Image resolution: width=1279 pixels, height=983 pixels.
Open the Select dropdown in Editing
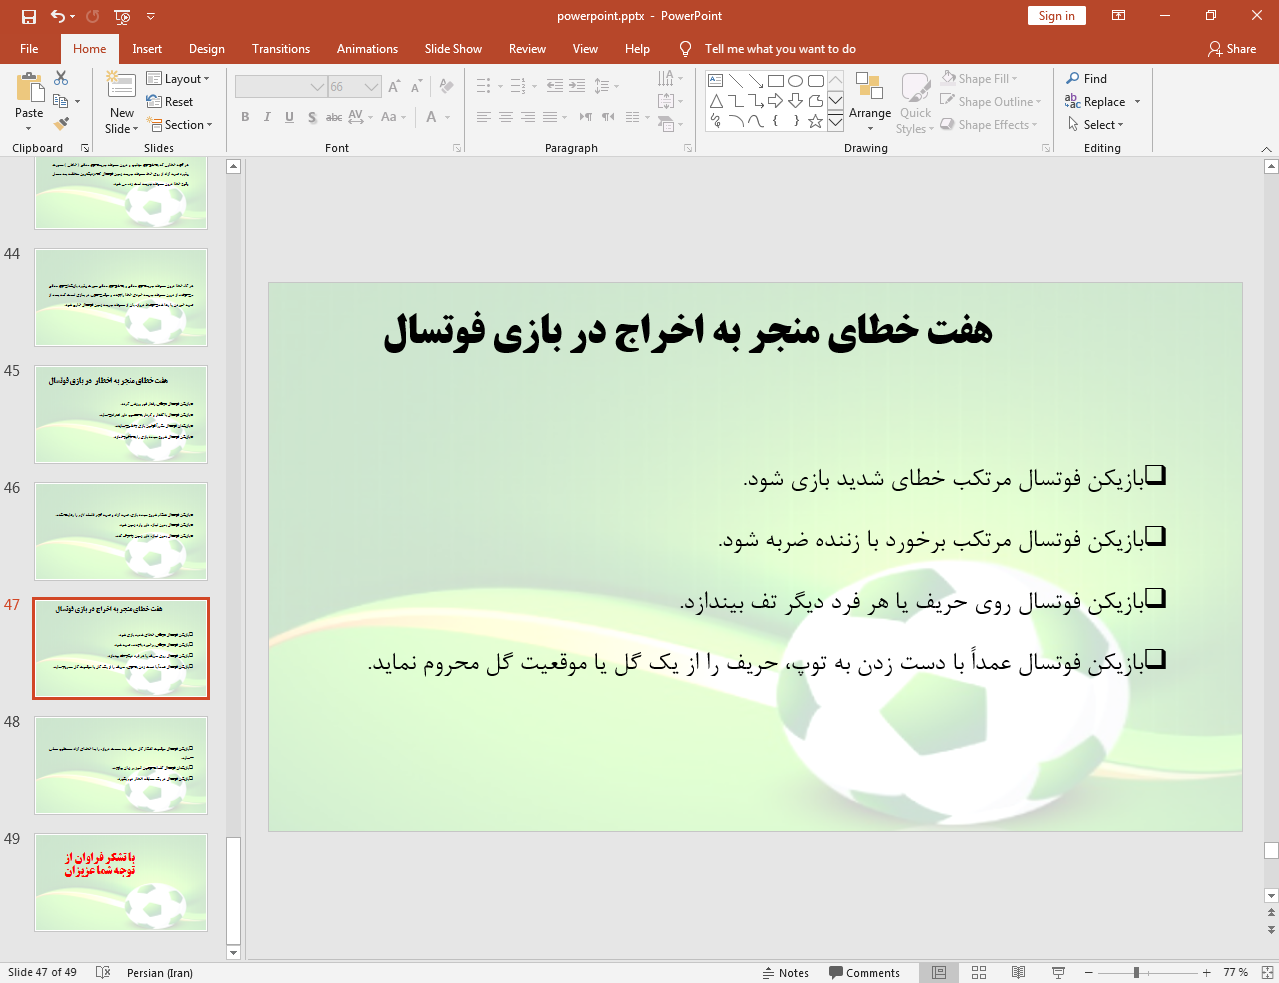[x=1096, y=125]
